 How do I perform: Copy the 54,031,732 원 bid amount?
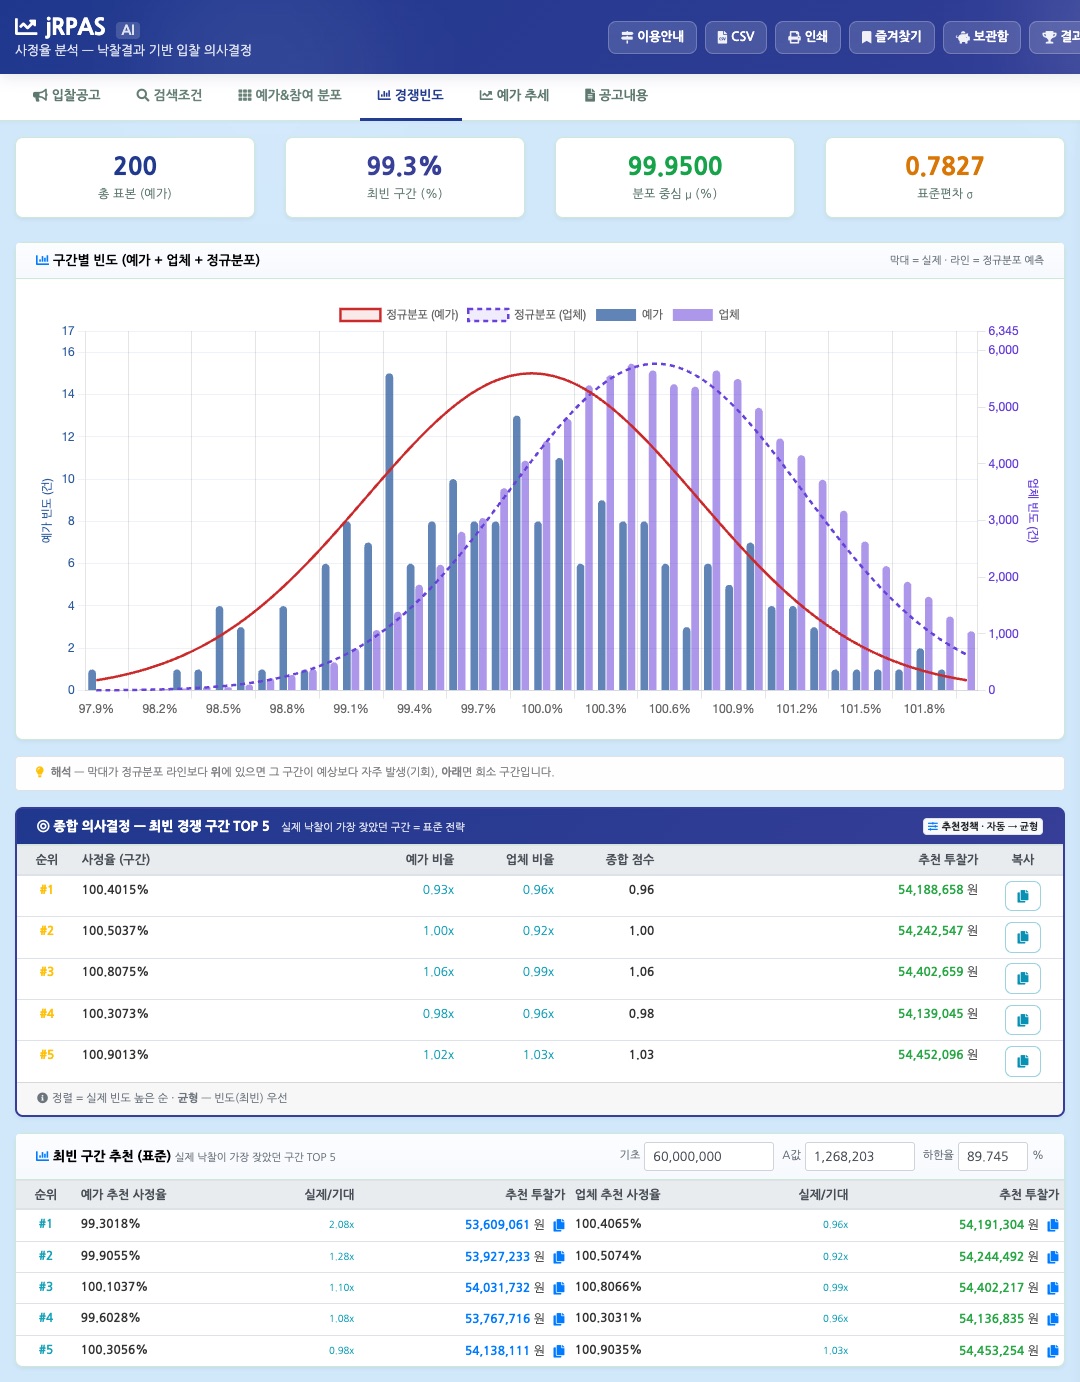pyautogui.click(x=559, y=1288)
